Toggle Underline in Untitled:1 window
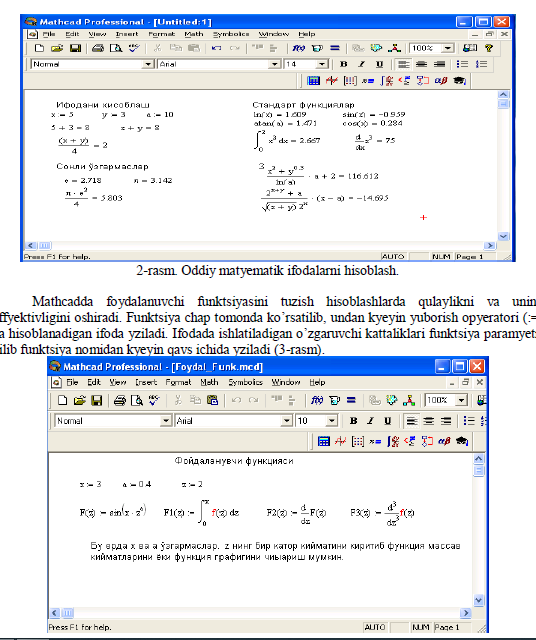 click(379, 64)
